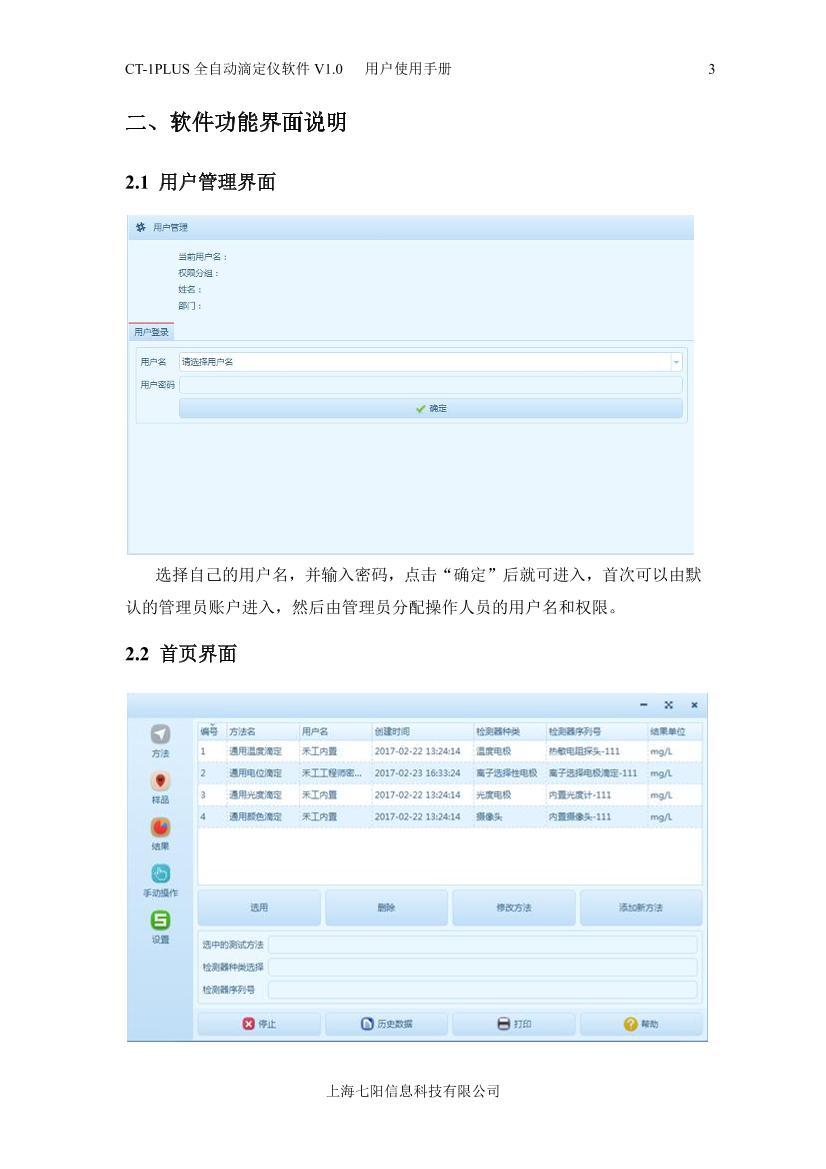Select the 通用温度滴定 method row
The image size is (826, 1169).
(450, 752)
